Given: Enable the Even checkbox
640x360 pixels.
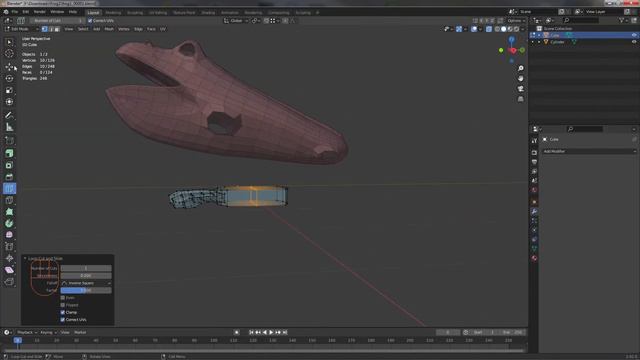Looking at the screenshot, I should 62,298.
